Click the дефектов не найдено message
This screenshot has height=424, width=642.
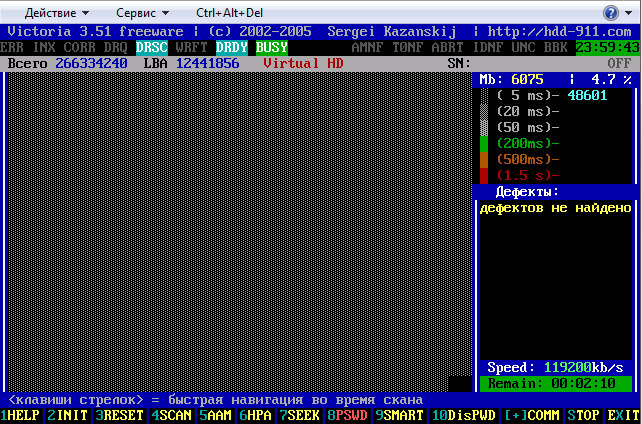coord(555,208)
